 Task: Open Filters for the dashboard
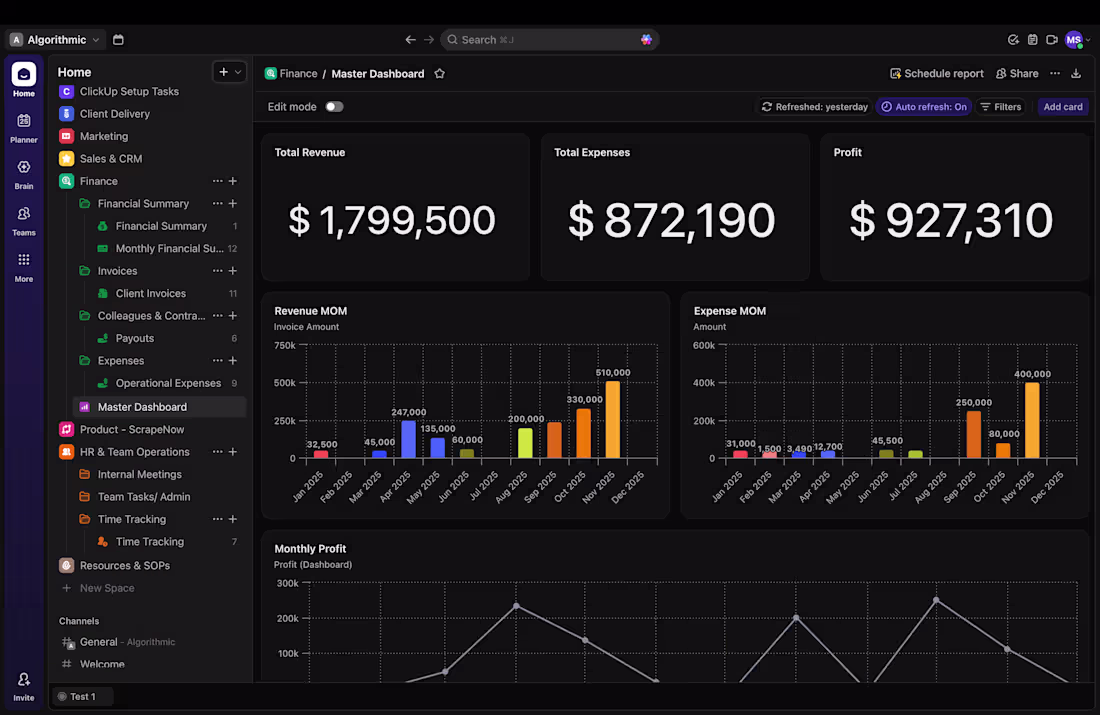(1001, 106)
